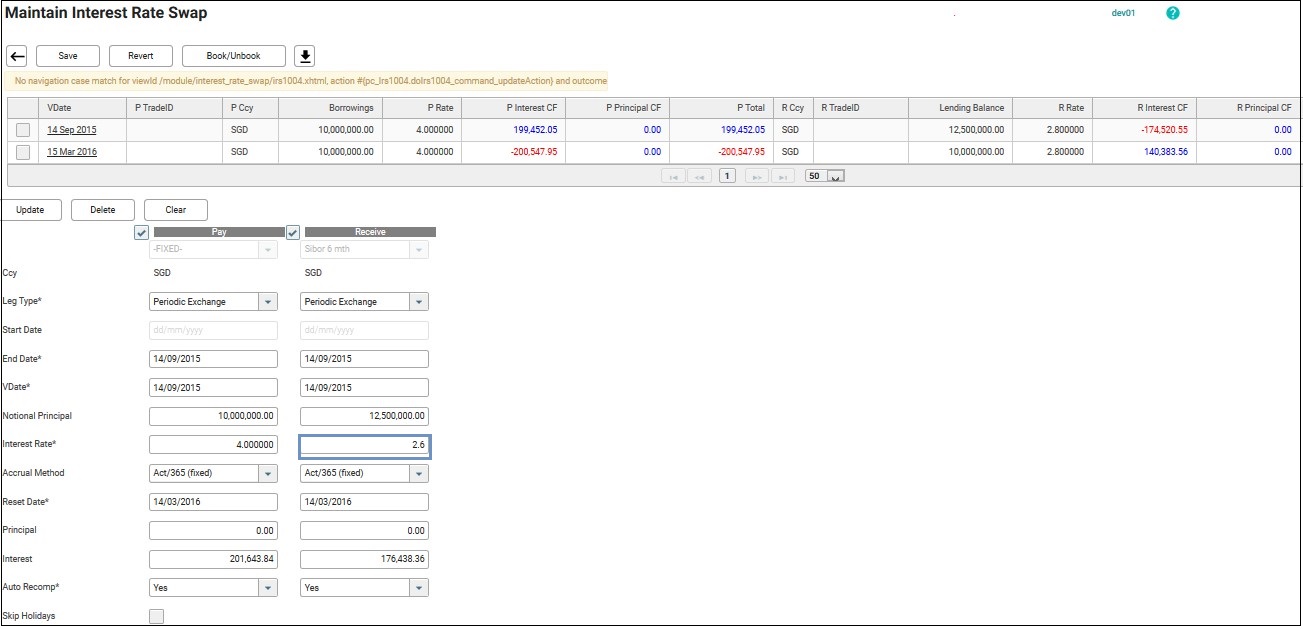Expand the Receive Accrual Method dropdown
This screenshot has height=629, width=1303.
(x=418, y=473)
